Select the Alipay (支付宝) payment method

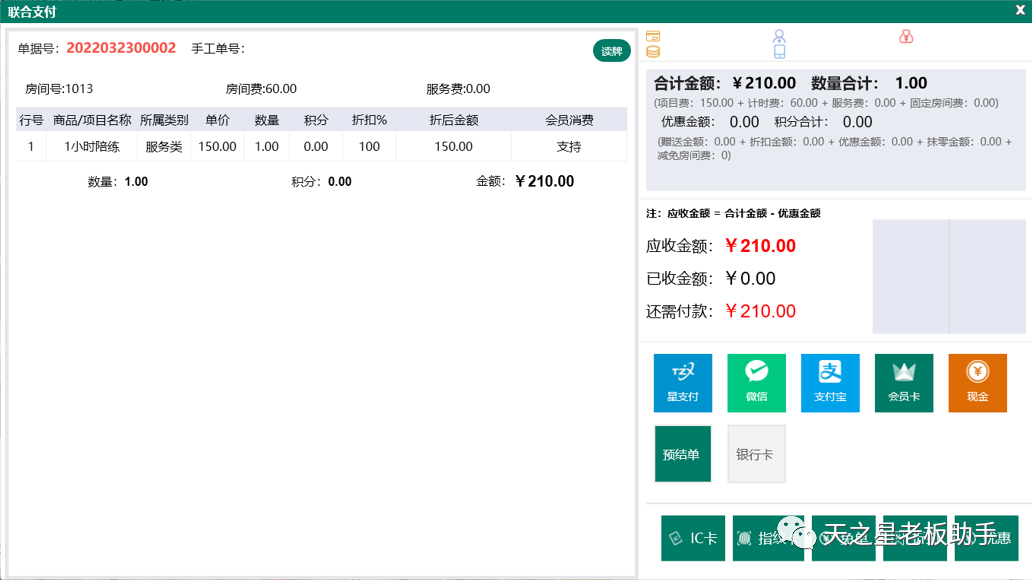click(830, 383)
